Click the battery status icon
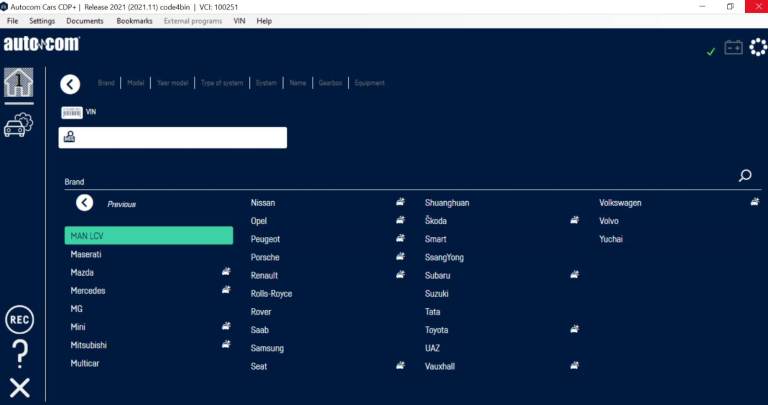The height and width of the screenshot is (405, 768). (x=733, y=48)
